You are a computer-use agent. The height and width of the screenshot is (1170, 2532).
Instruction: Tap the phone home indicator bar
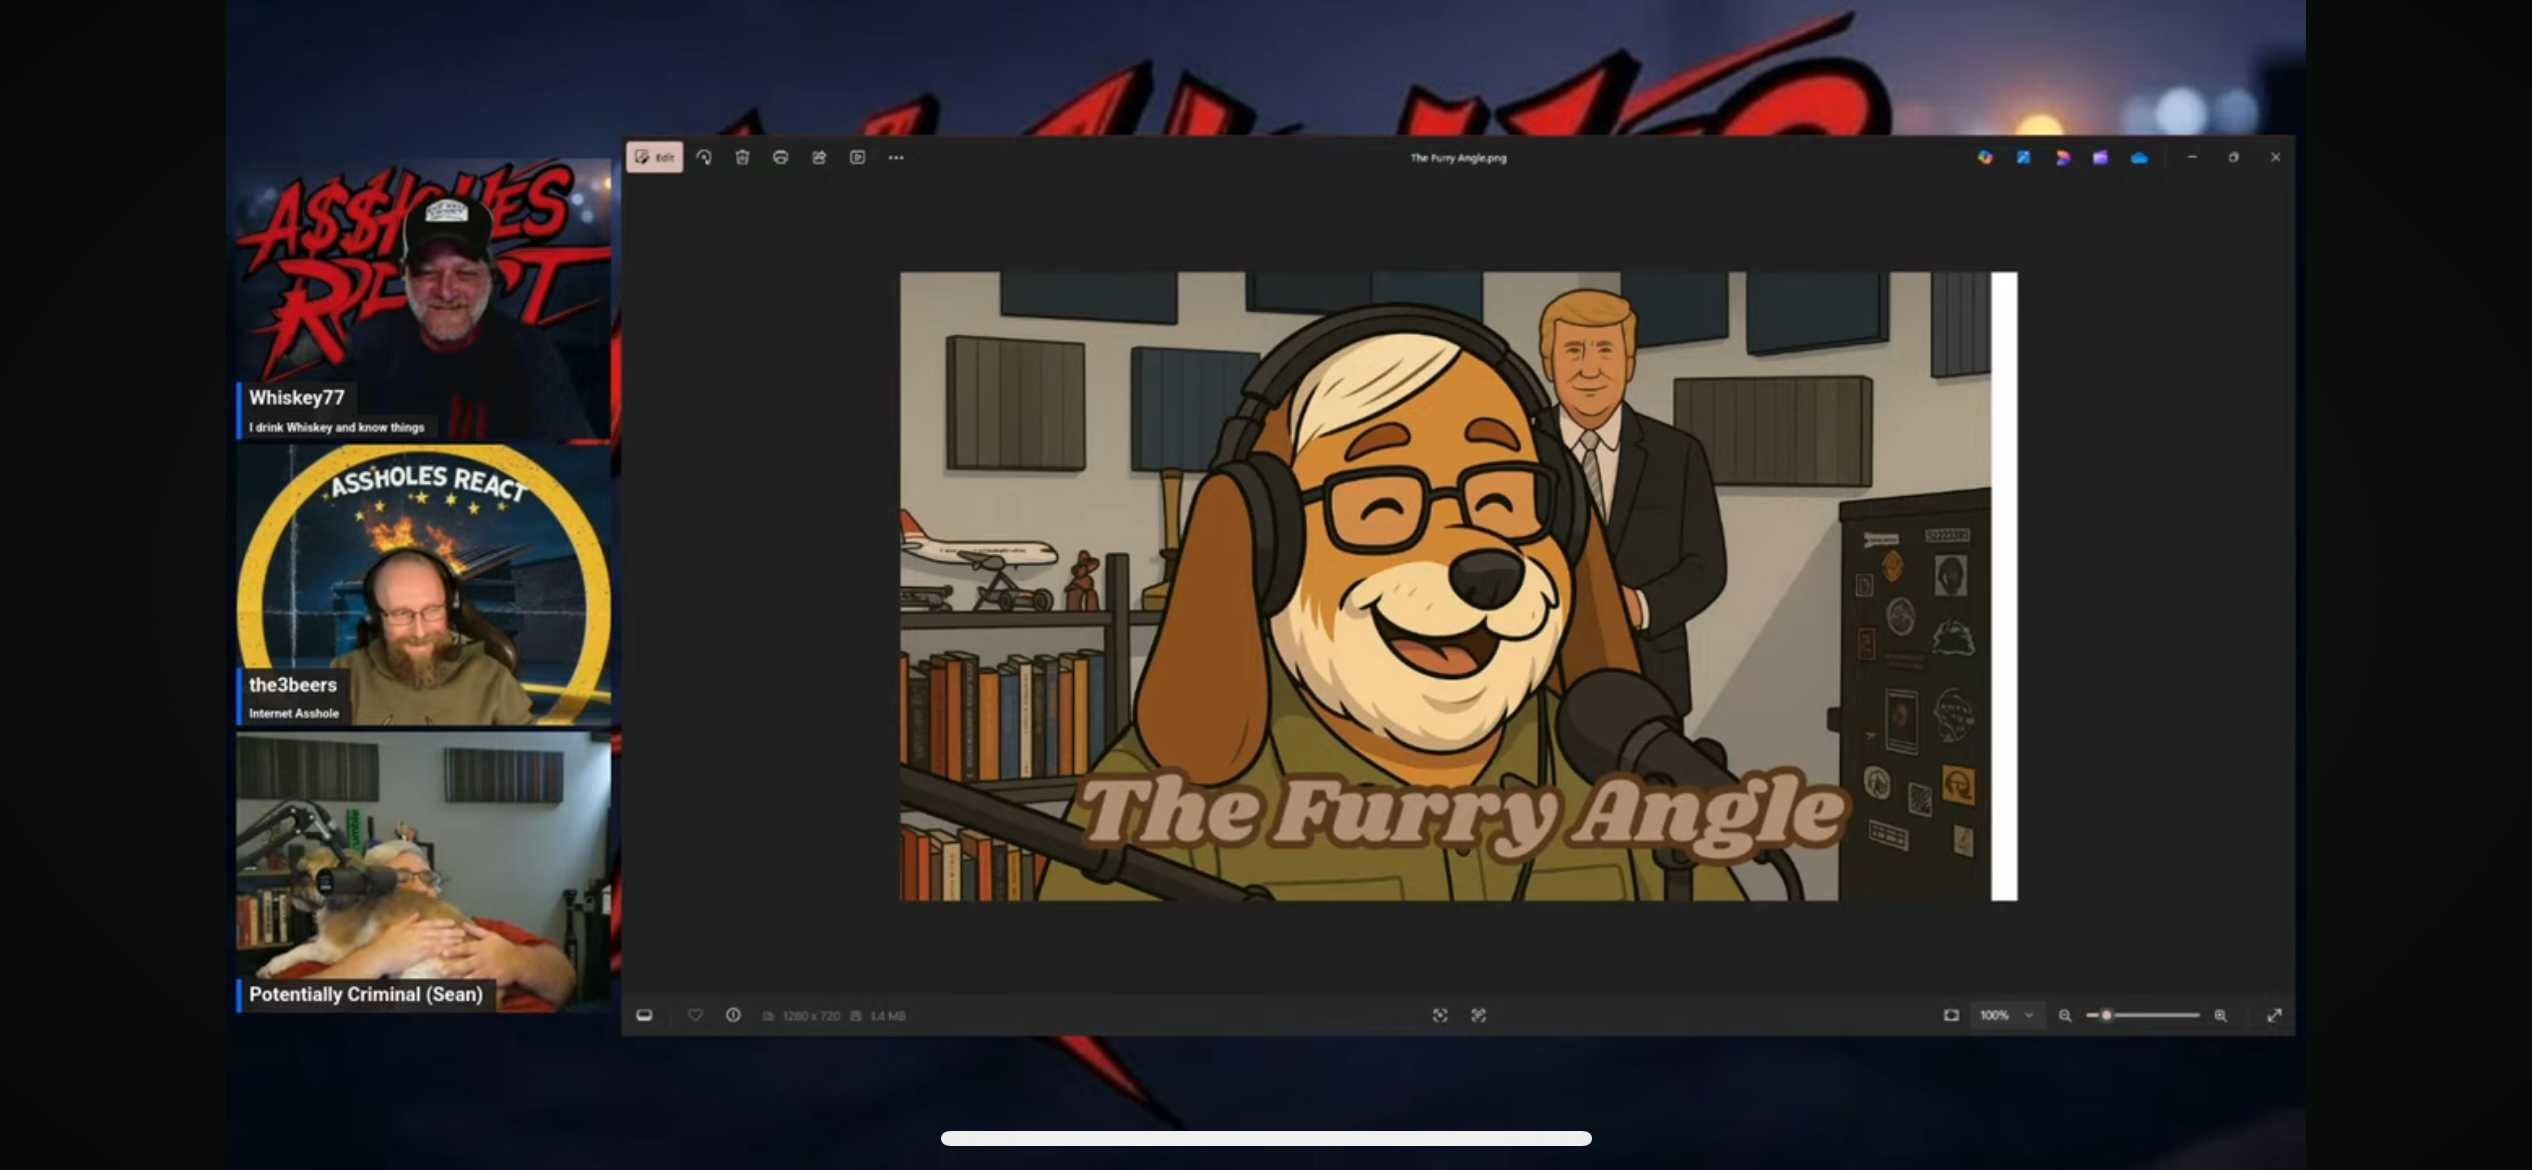[x=1266, y=1138]
